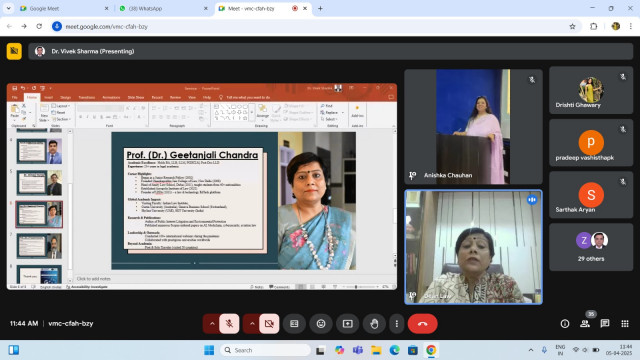
Task: Unmute the microphone in Meet
Action: tap(229, 324)
